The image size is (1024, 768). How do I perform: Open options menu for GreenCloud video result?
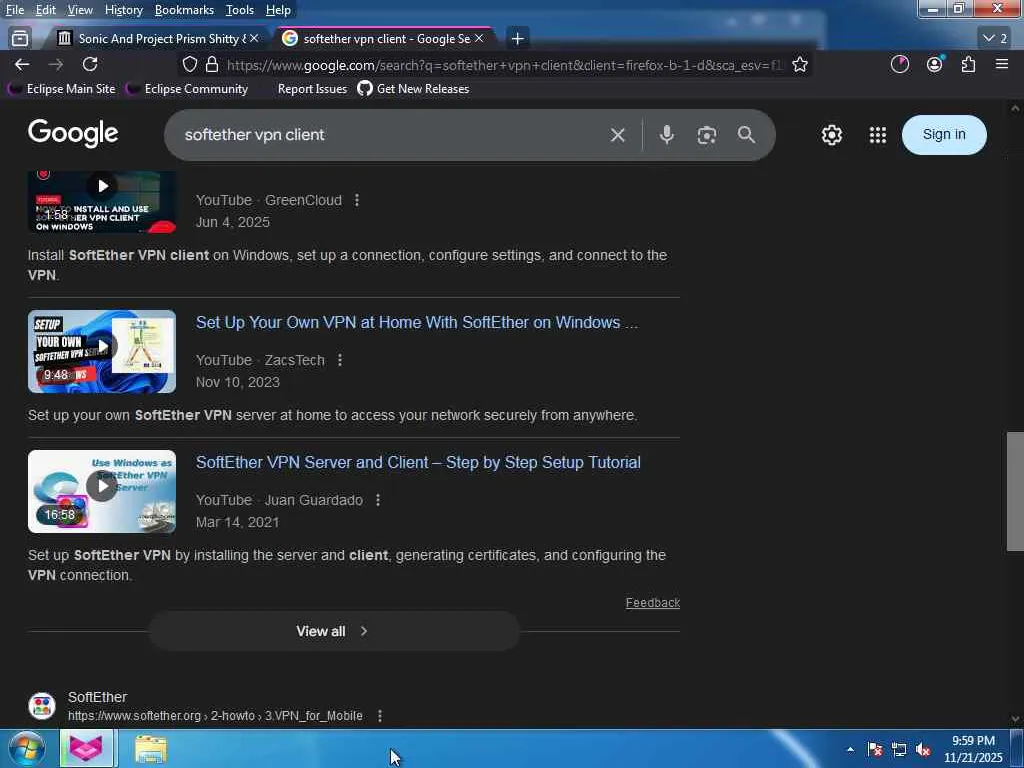coord(357,200)
